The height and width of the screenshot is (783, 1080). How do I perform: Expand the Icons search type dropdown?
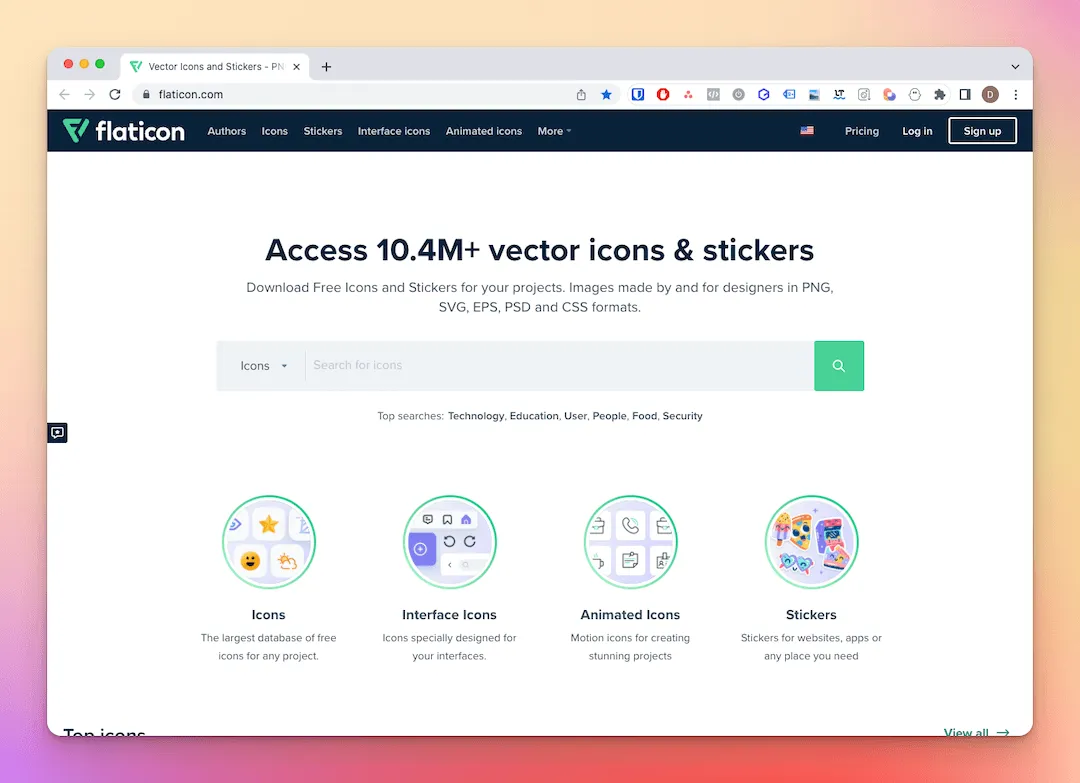[263, 366]
